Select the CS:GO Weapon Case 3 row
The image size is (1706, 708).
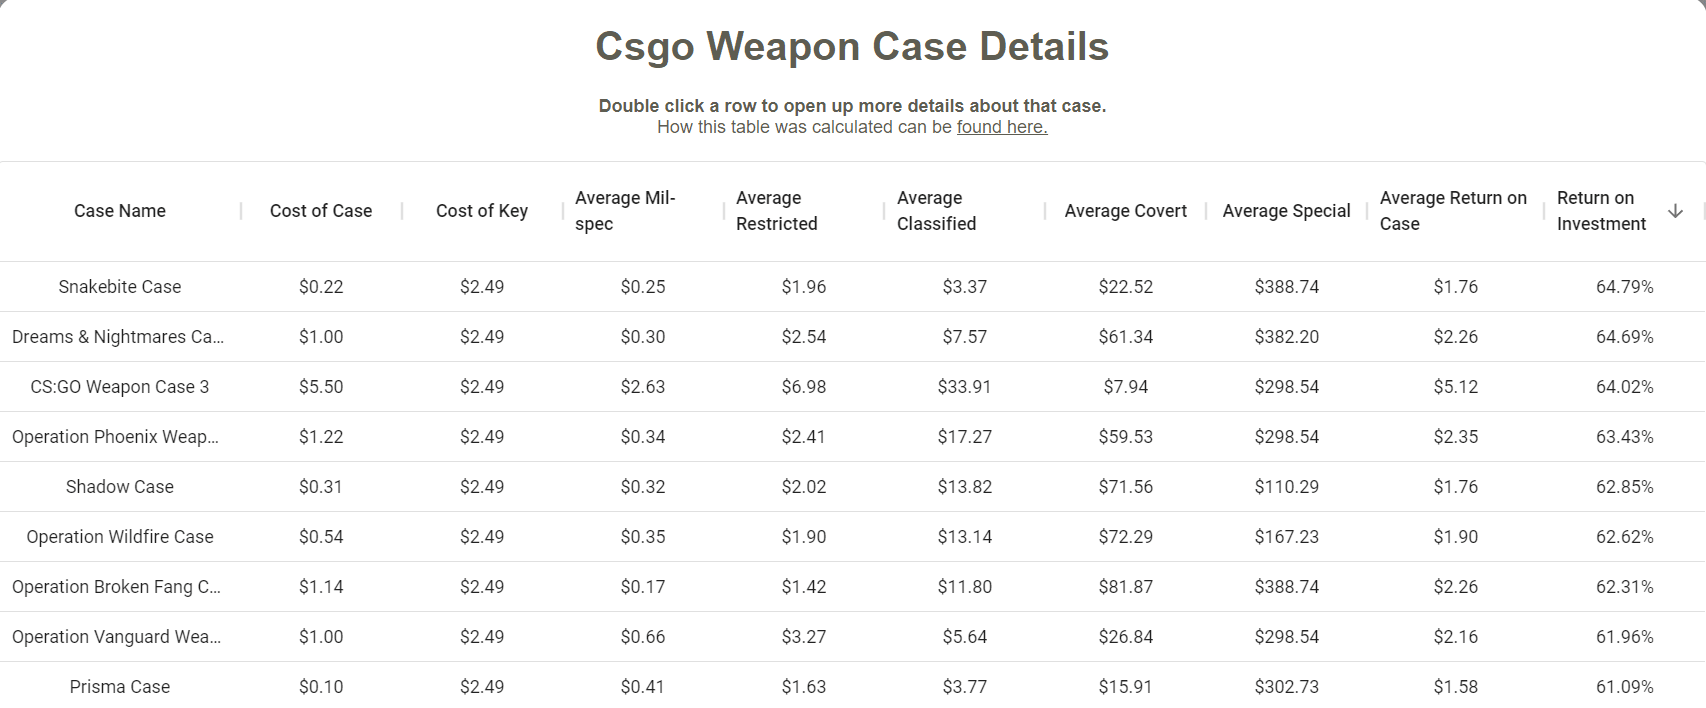(853, 387)
